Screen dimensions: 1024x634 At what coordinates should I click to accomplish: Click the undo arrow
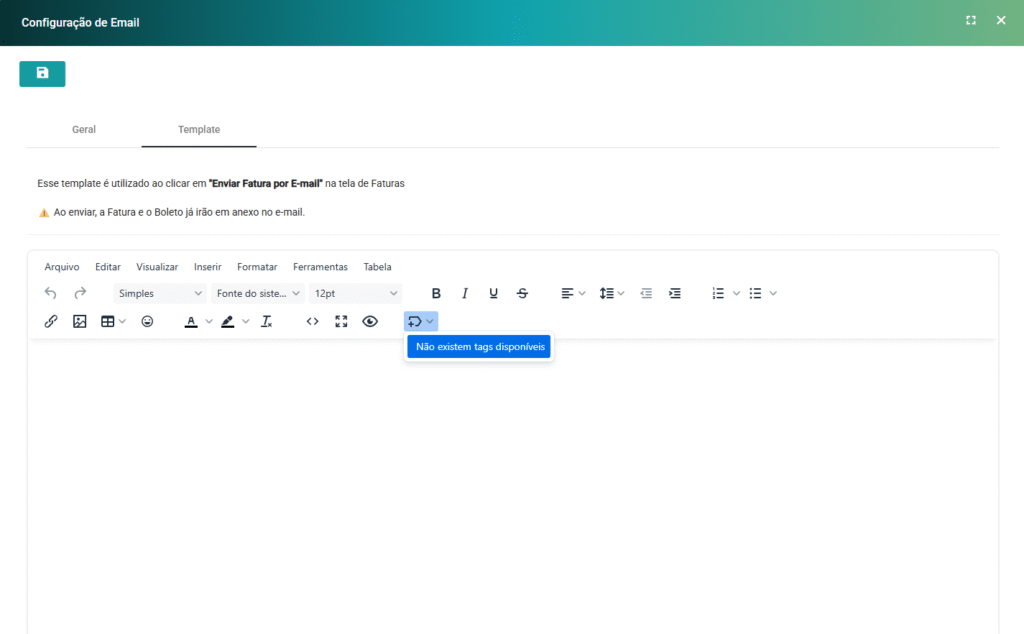click(x=51, y=294)
